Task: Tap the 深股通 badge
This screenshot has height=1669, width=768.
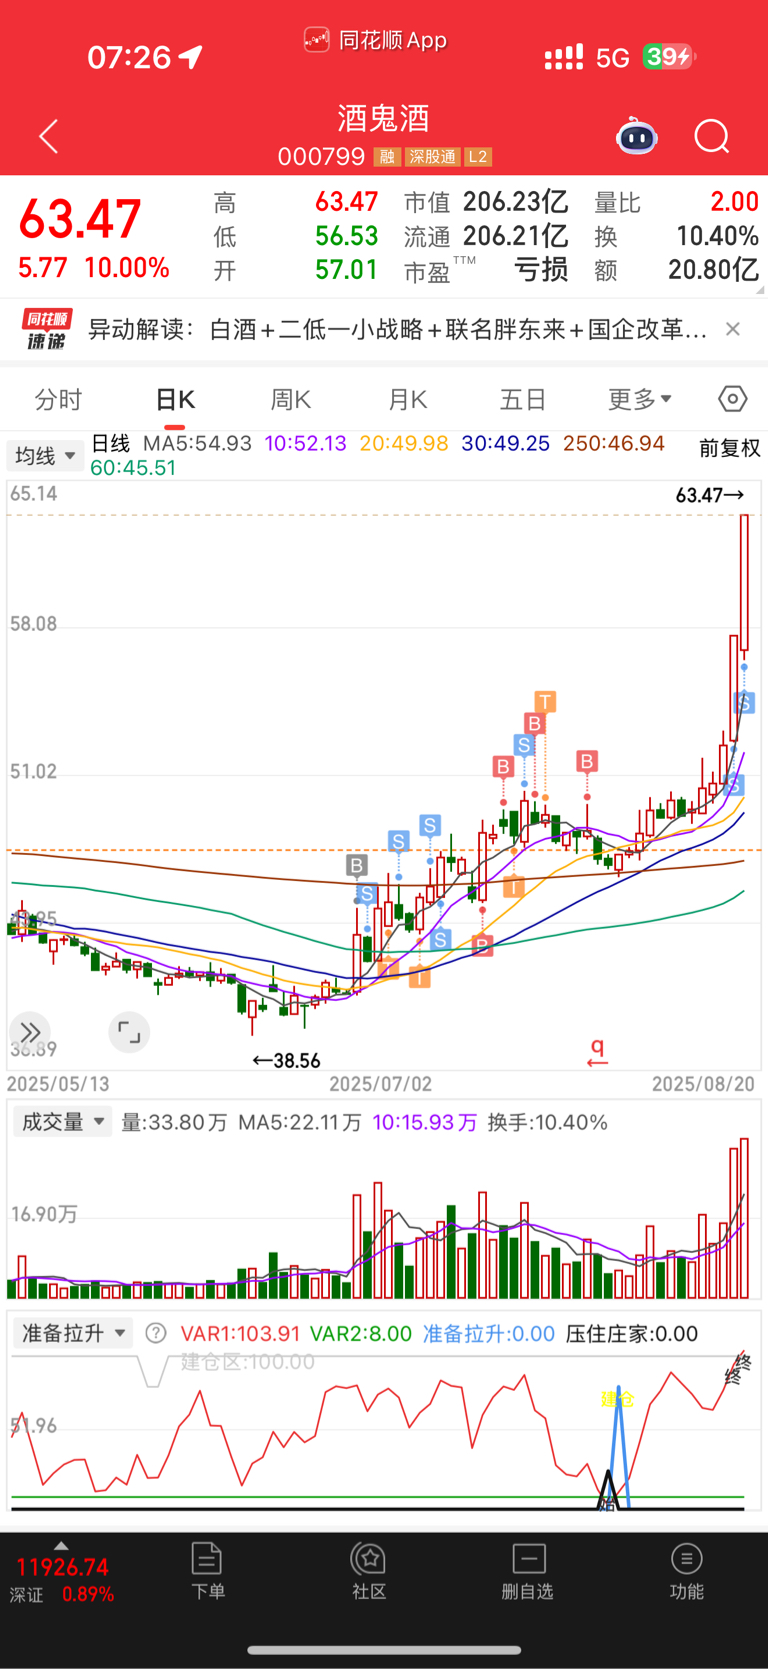Action: (432, 157)
